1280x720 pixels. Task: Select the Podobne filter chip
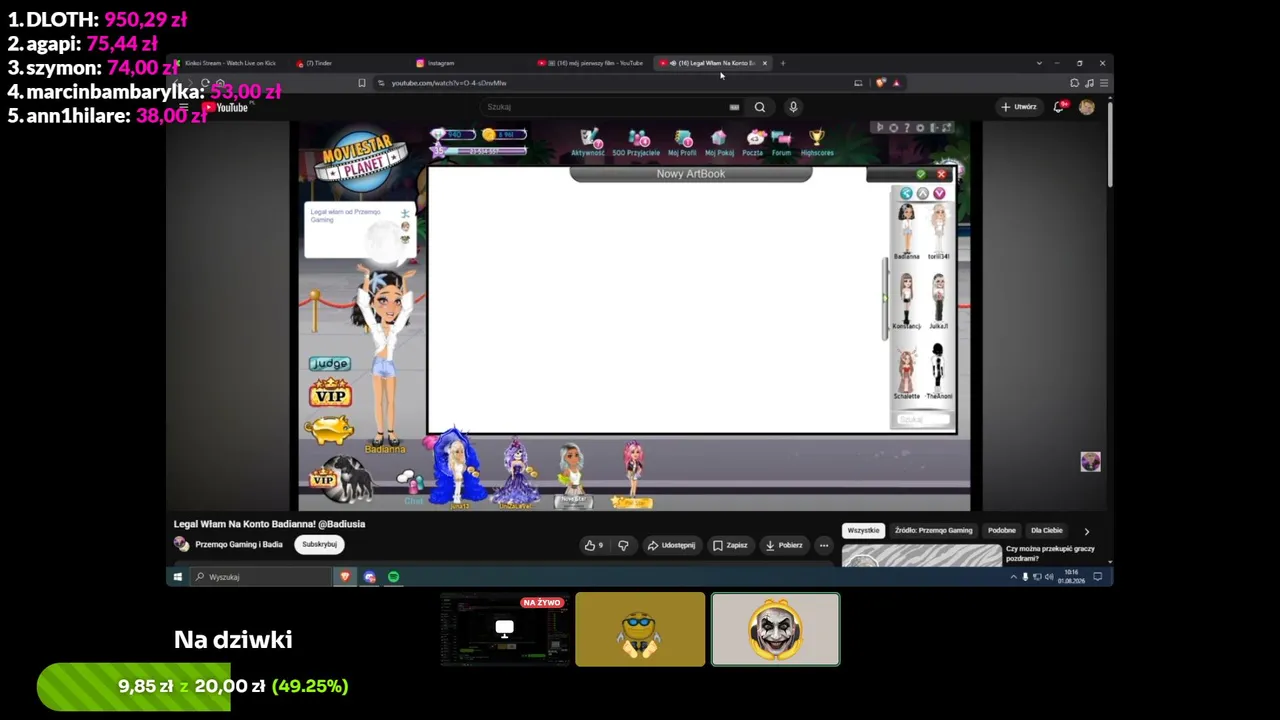[x=1001, y=531]
